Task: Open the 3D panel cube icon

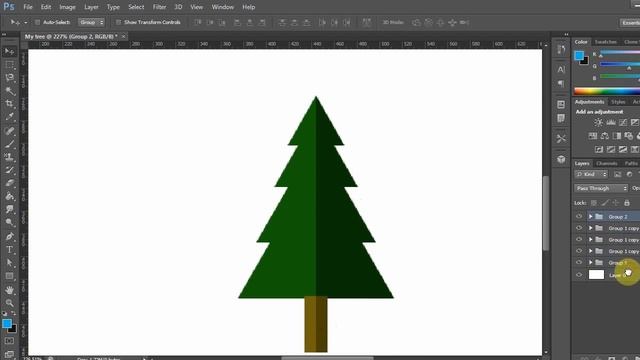Action: [x=561, y=159]
